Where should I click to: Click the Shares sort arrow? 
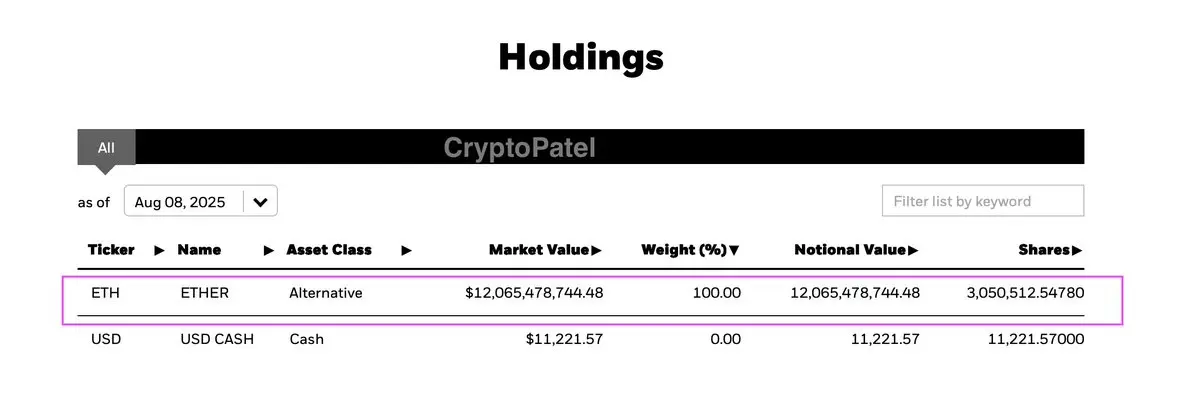1077,250
